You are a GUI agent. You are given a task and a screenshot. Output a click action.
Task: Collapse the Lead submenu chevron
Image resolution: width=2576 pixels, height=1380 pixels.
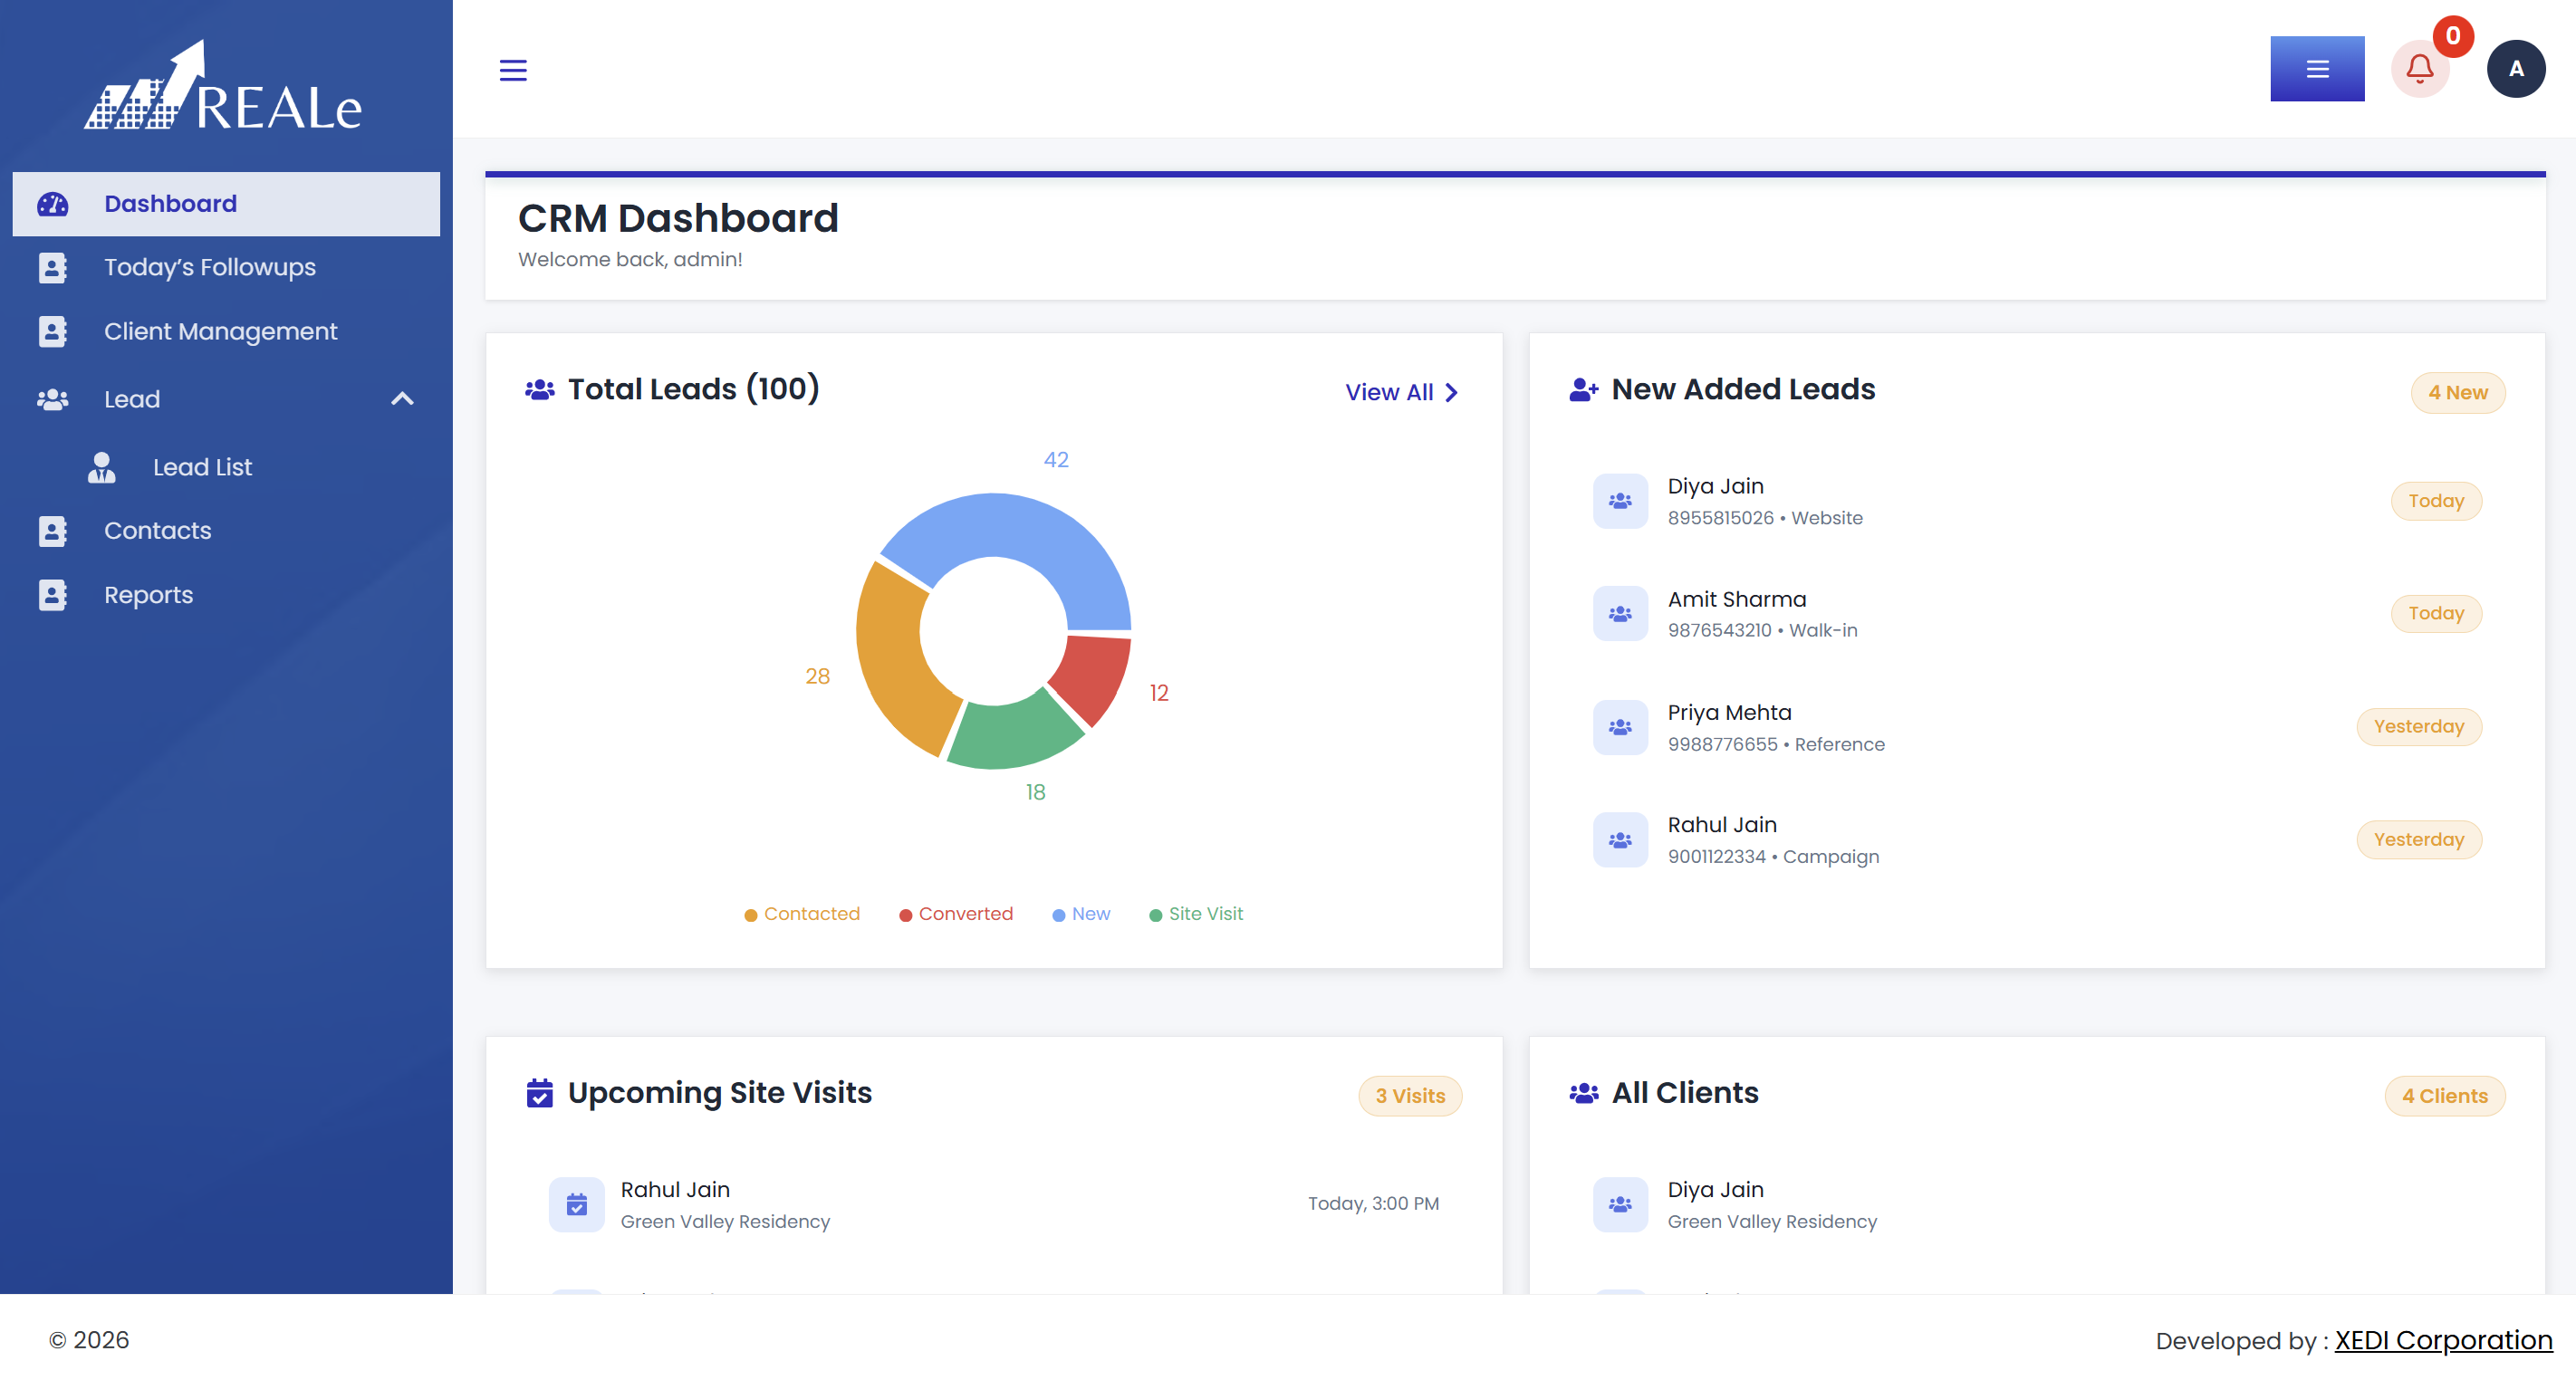pyautogui.click(x=402, y=399)
